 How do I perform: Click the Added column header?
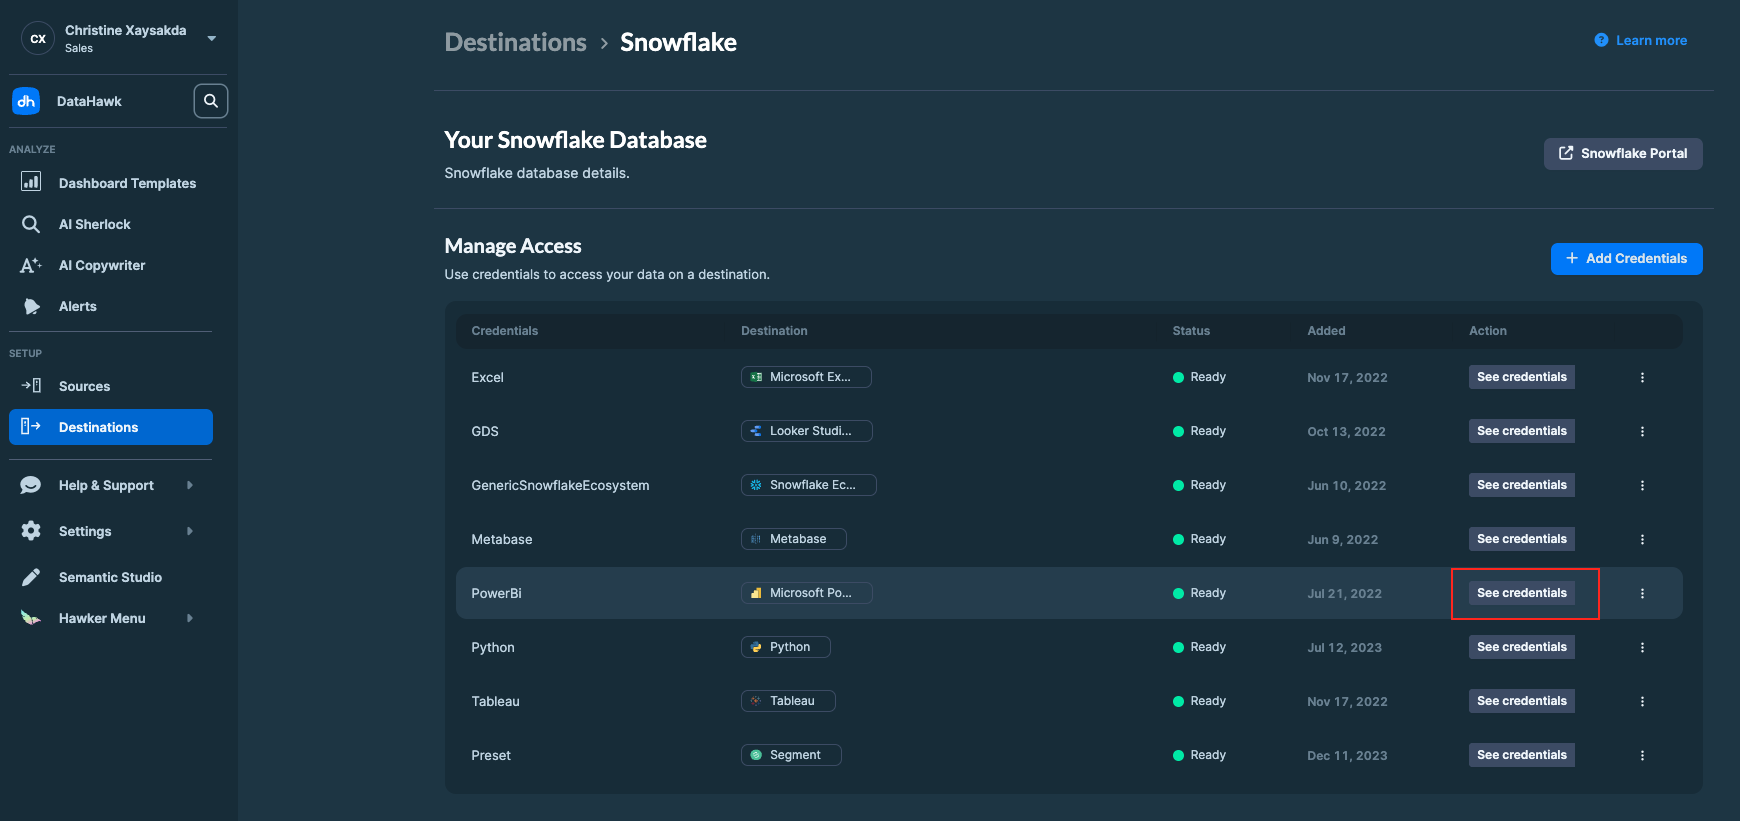coord(1326,331)
